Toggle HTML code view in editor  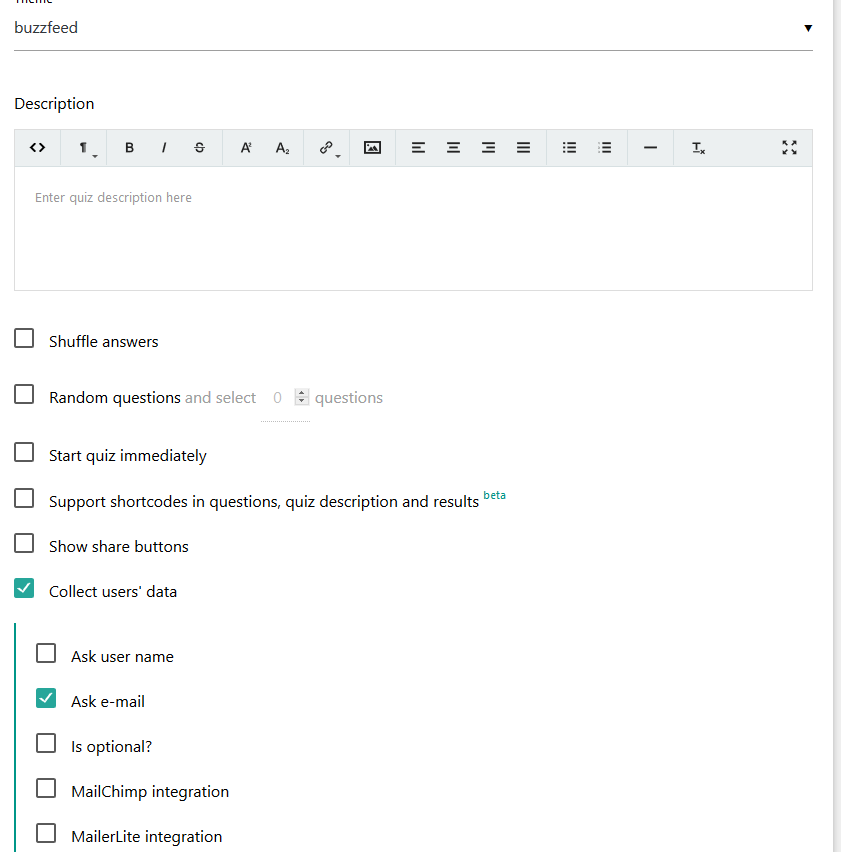point(37,148)
